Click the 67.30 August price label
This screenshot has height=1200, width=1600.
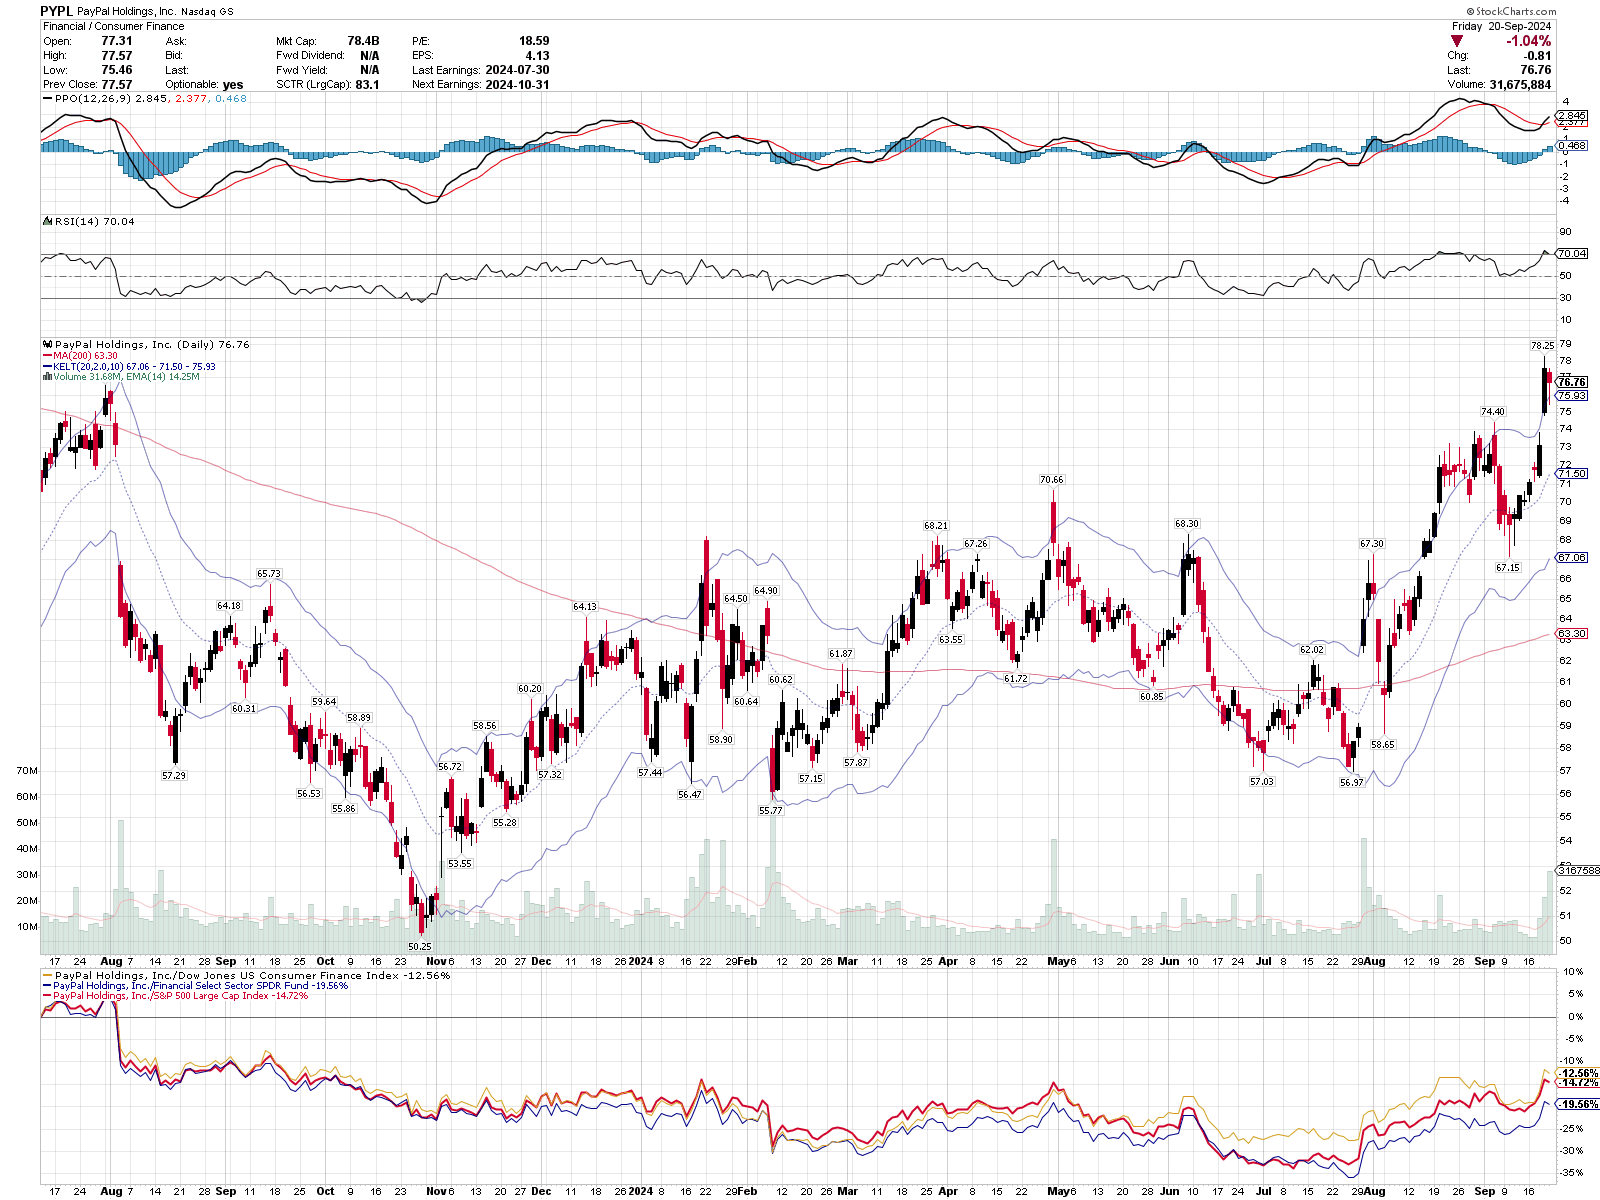(x=1372, y=544)
